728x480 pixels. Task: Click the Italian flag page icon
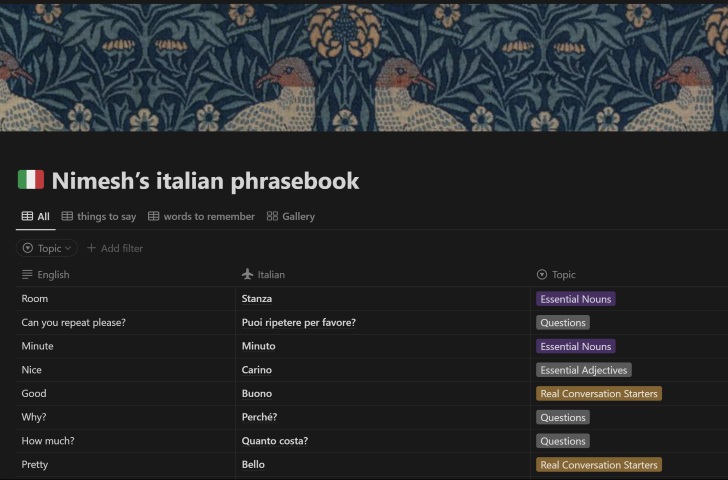pyautogui.click(x=31, y=180)
